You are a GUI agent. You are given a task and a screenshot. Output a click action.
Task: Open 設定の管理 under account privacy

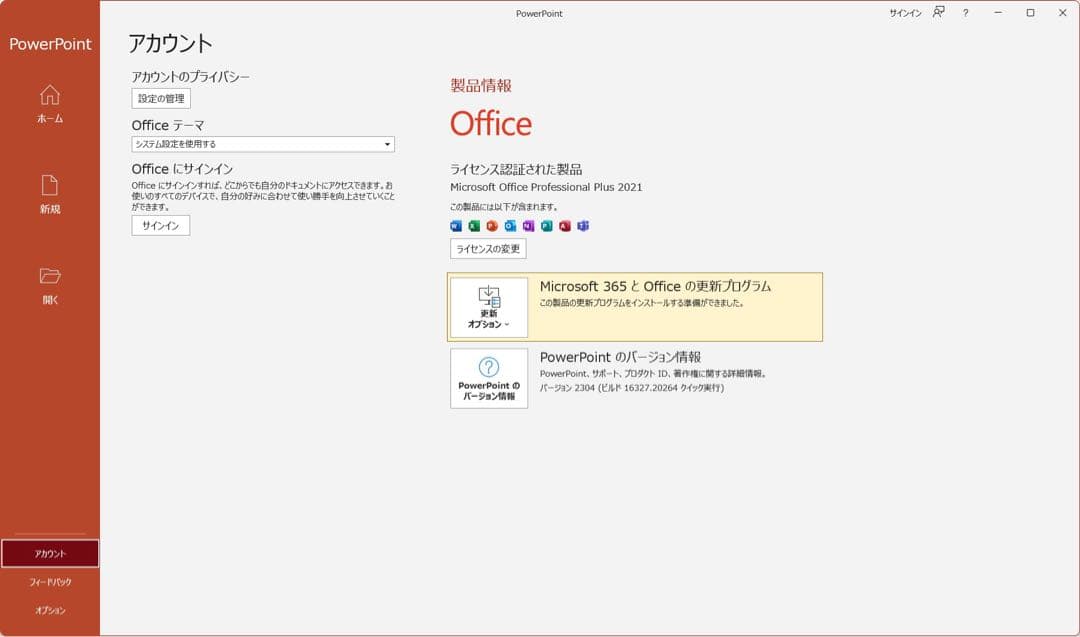pyautogui.click(x=160, y=98)
